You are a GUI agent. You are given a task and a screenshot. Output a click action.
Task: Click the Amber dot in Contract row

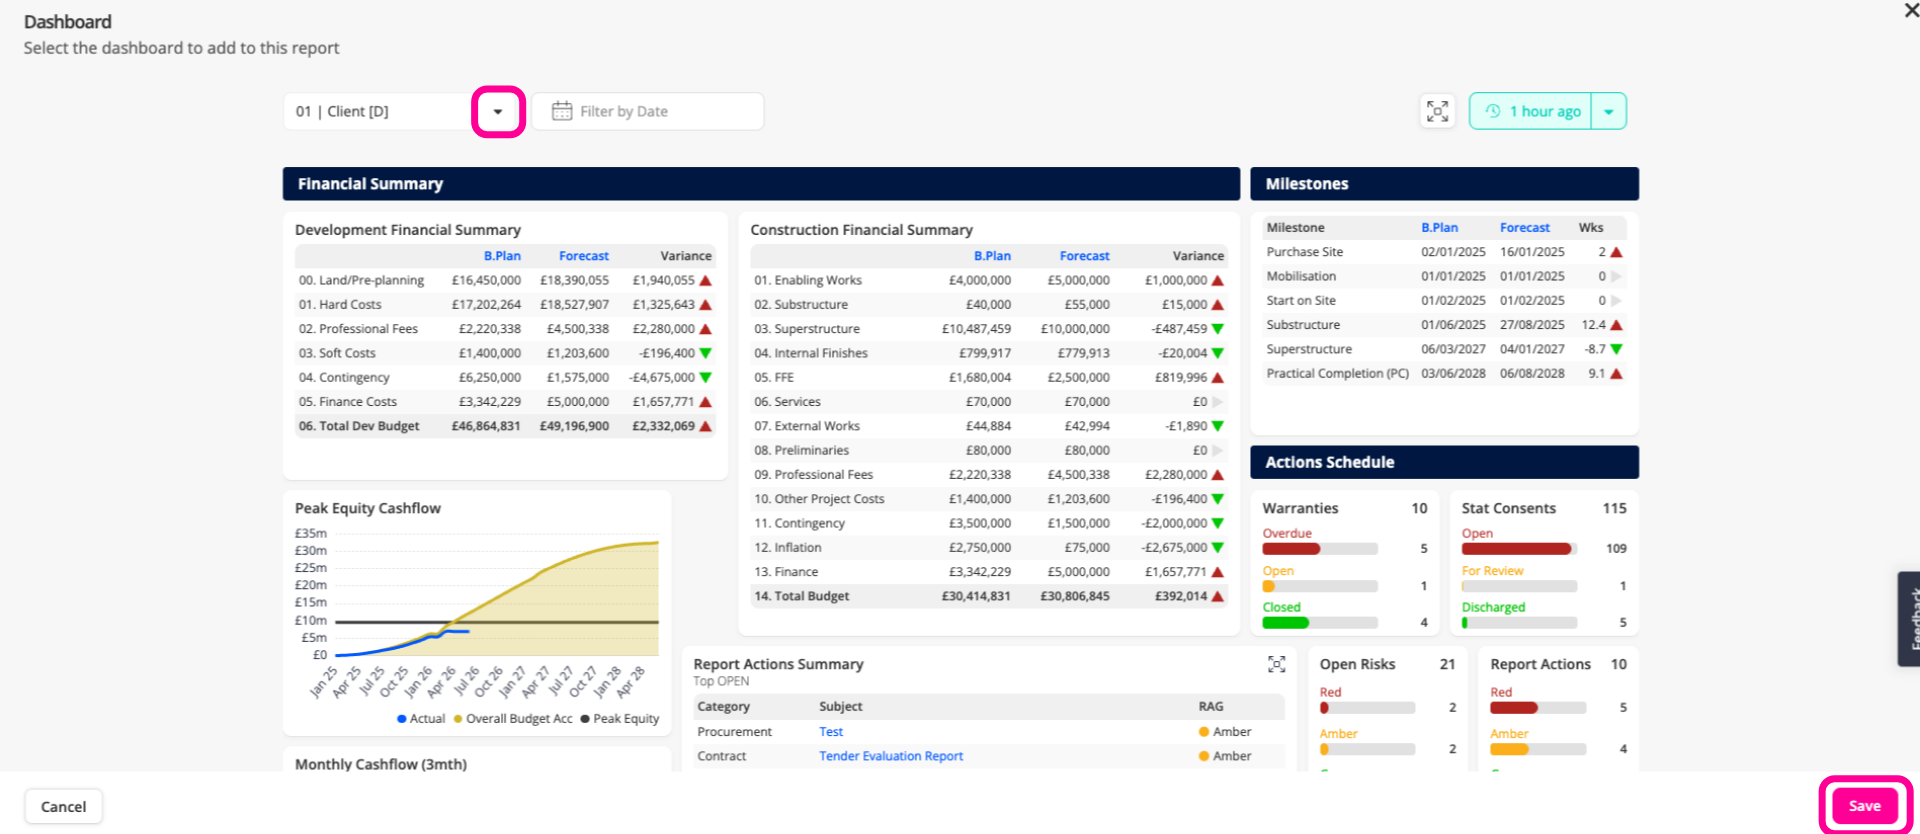pyautogui.click(x=1204, y=756)
